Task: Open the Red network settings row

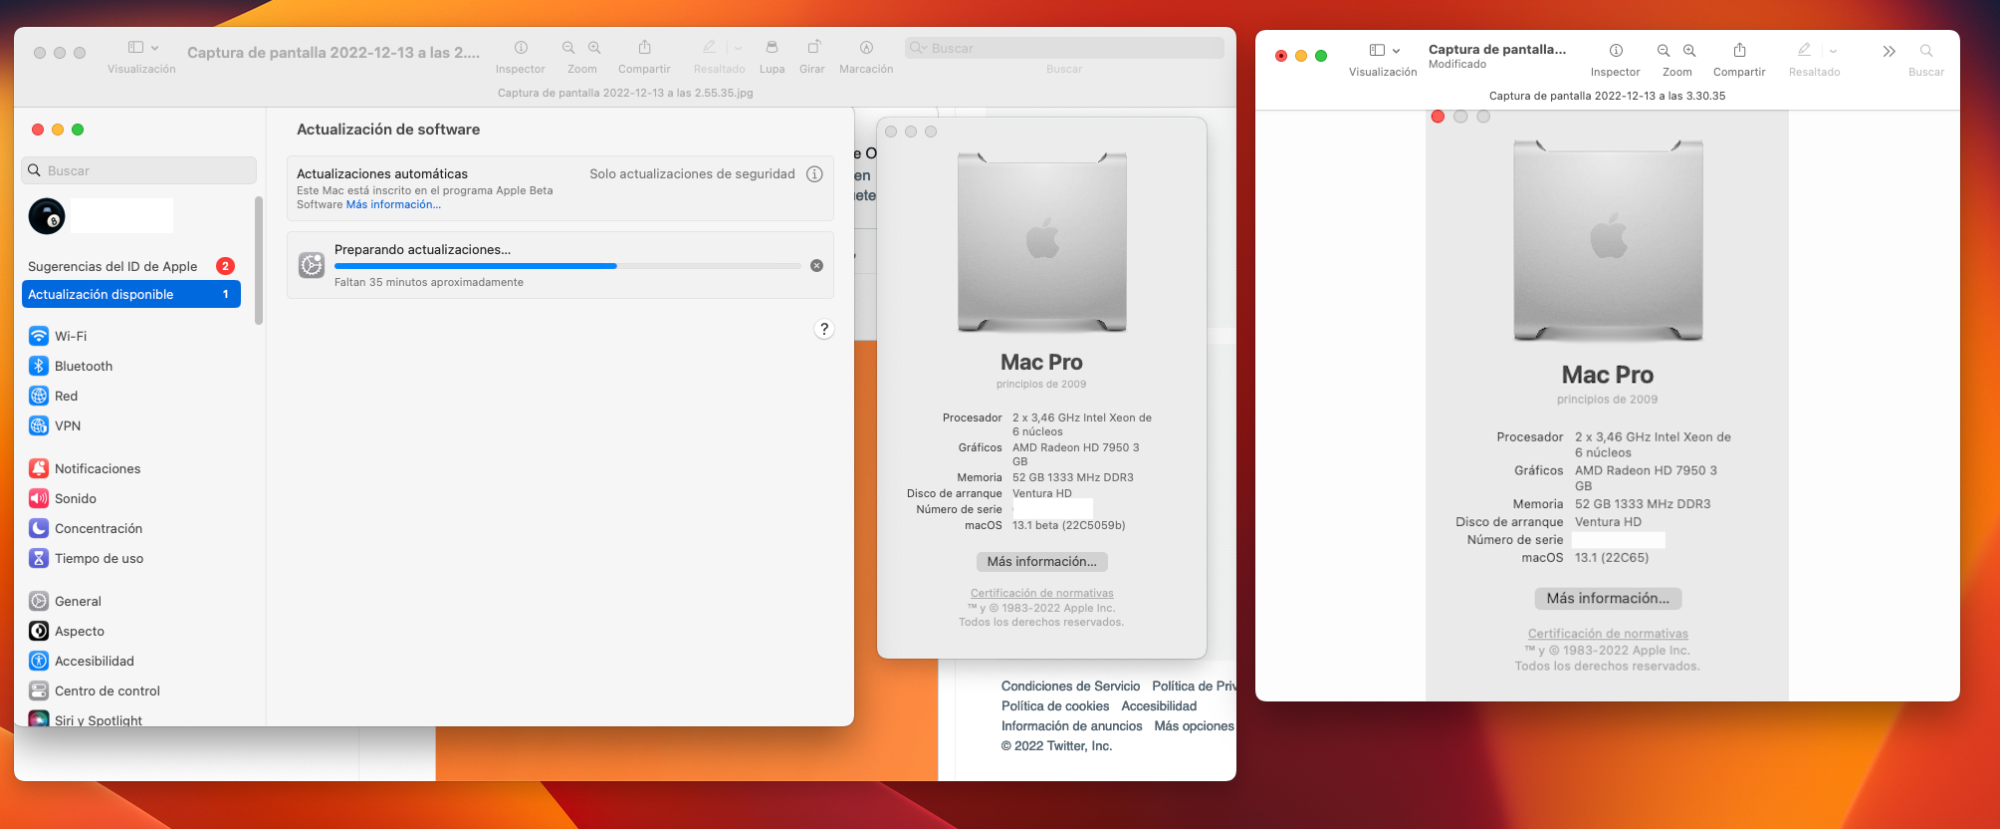Action: pos(131,396)
